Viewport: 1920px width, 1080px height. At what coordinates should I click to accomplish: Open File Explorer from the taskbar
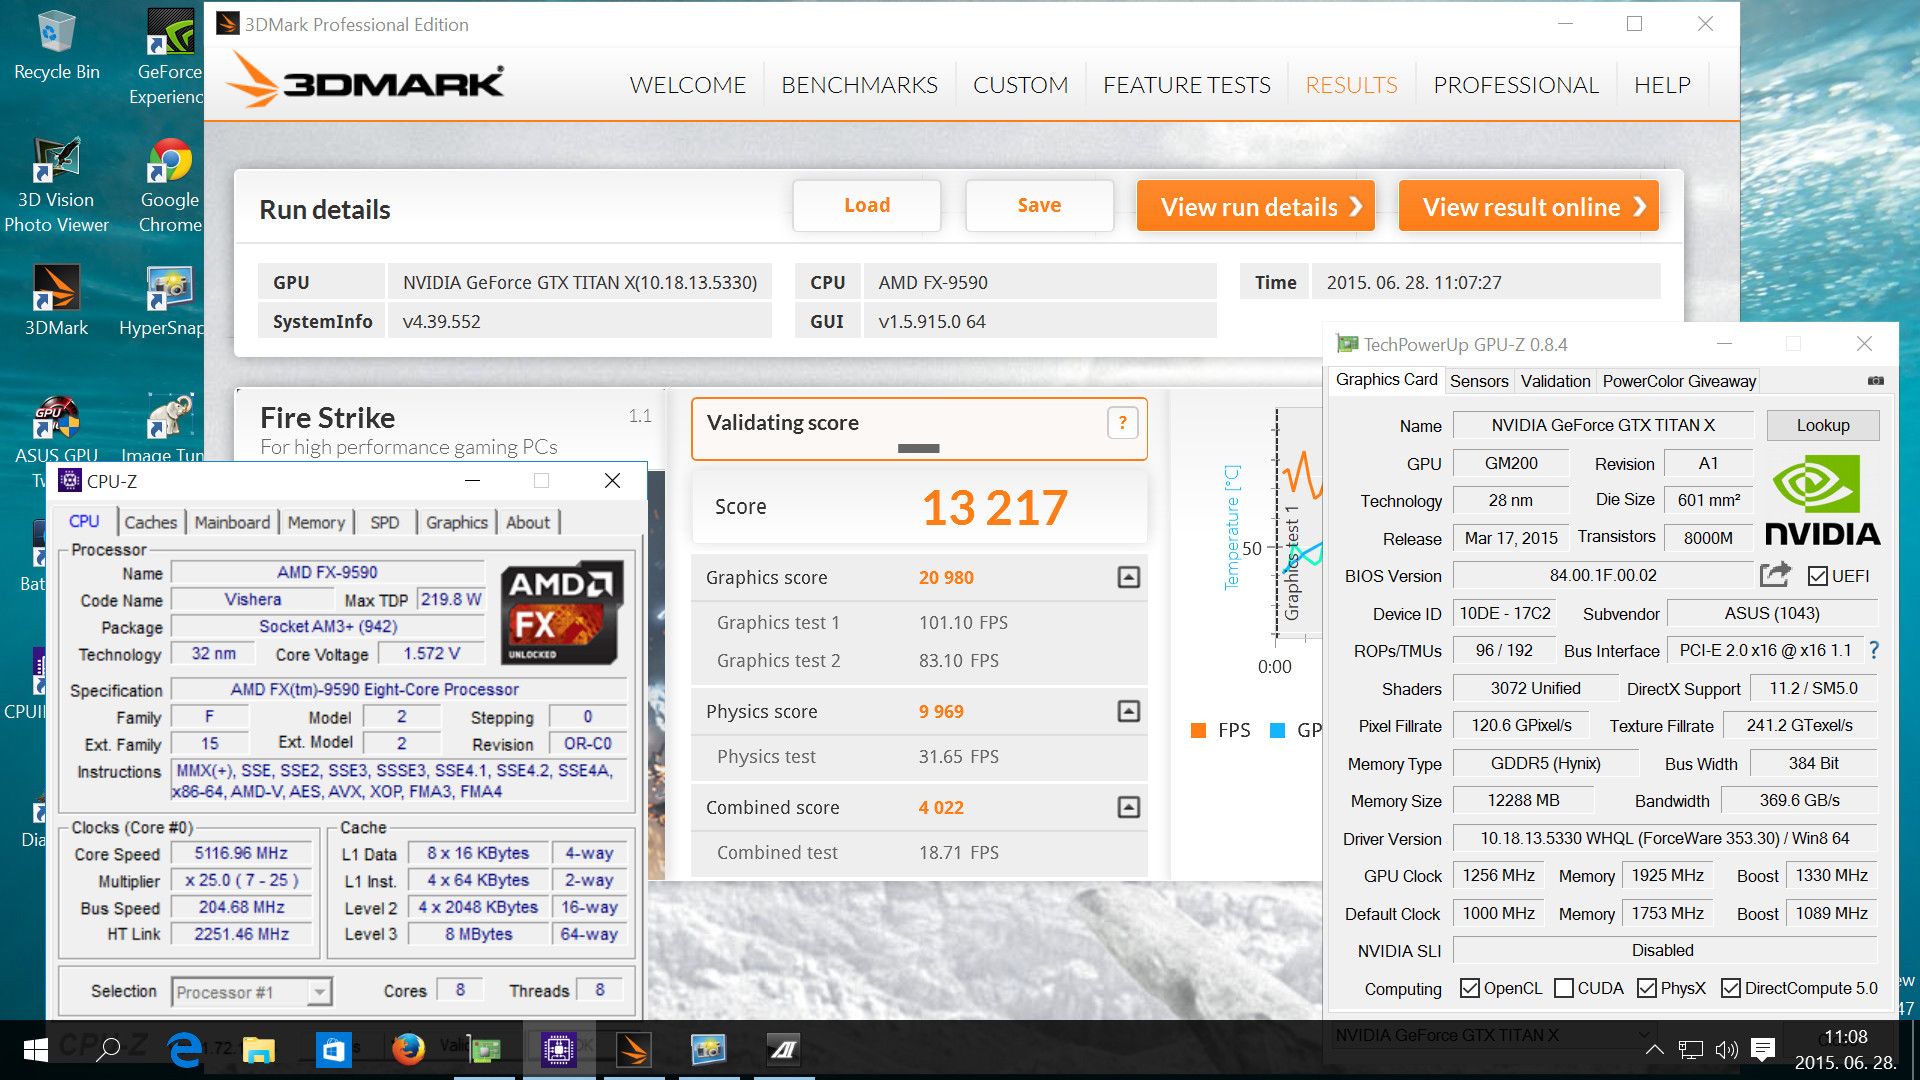tap(258, 1049)
